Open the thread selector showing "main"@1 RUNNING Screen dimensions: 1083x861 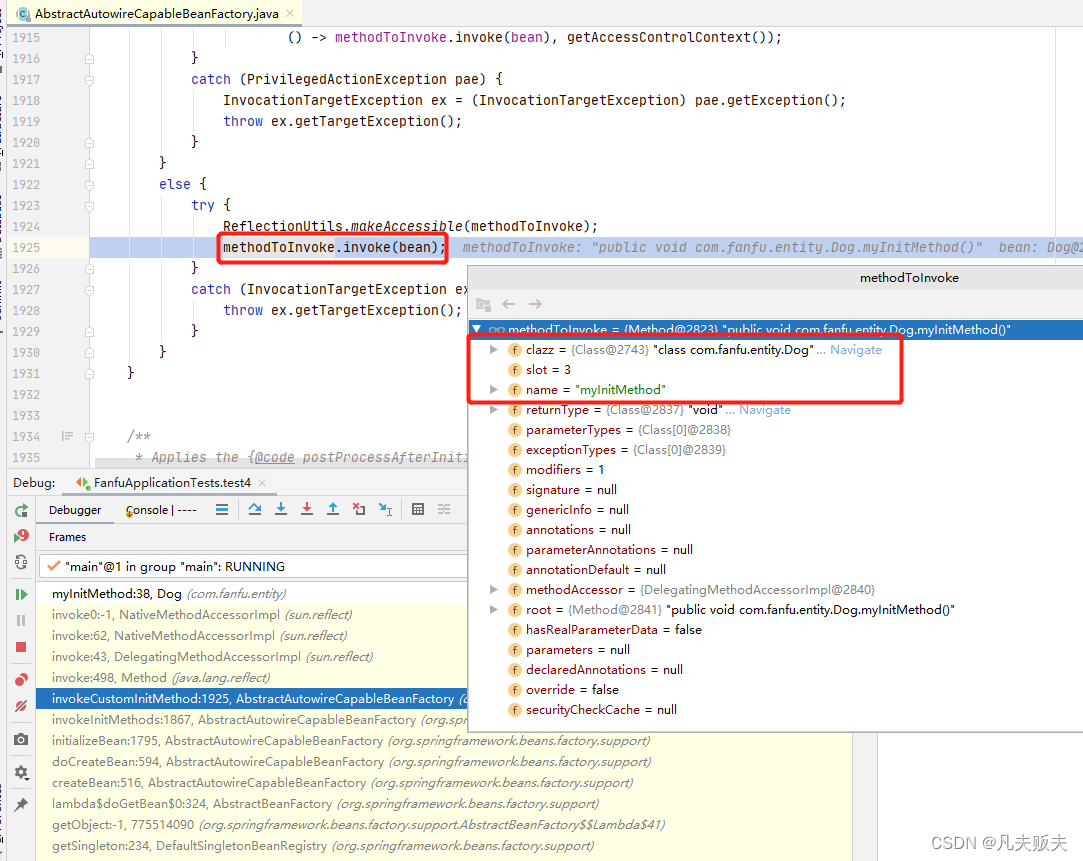253,566
